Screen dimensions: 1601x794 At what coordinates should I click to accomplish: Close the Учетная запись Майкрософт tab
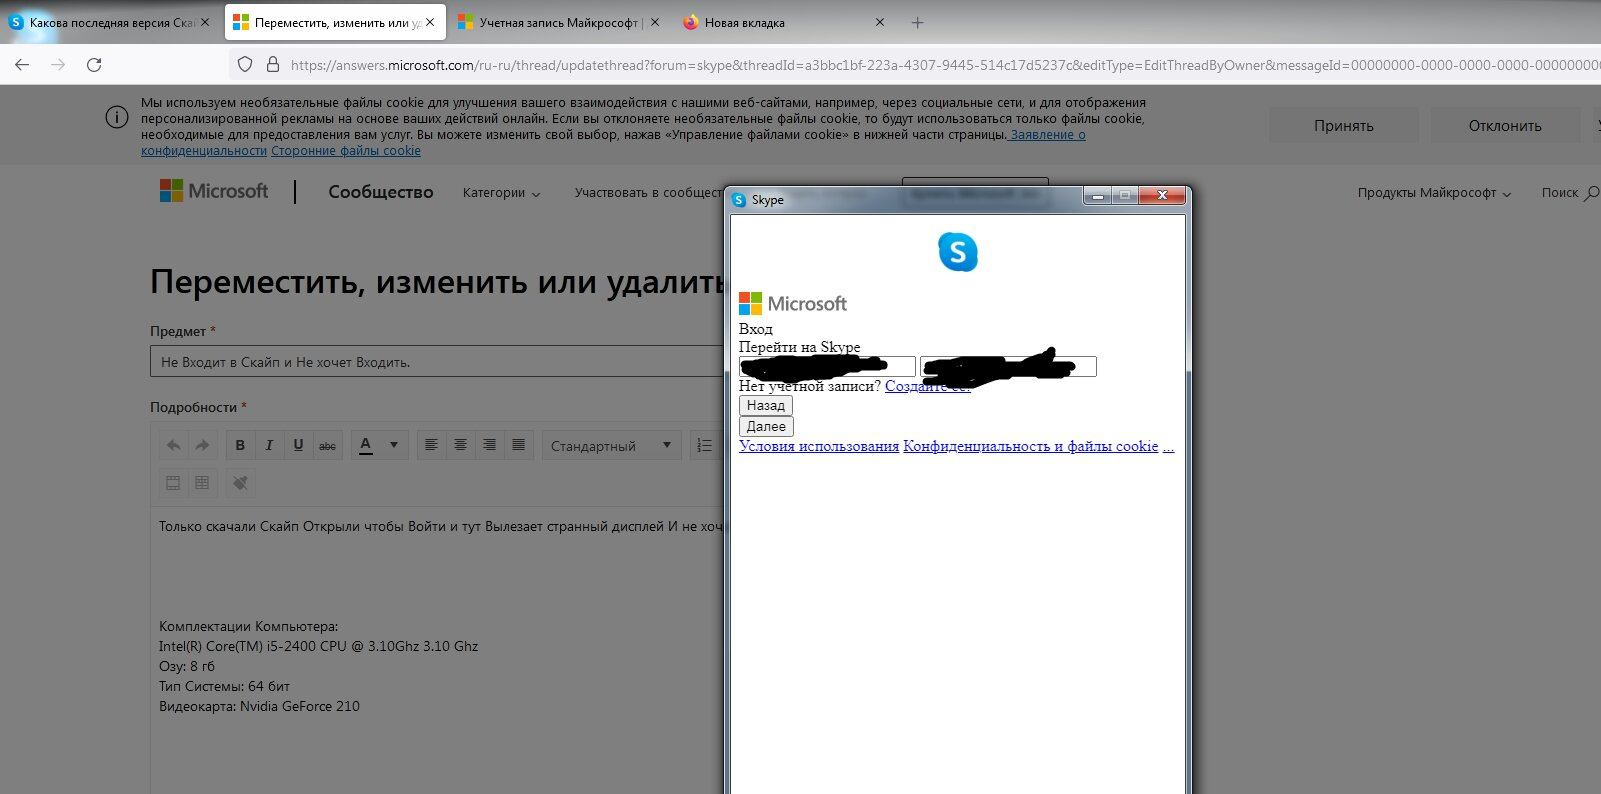[x=655, y=22]
